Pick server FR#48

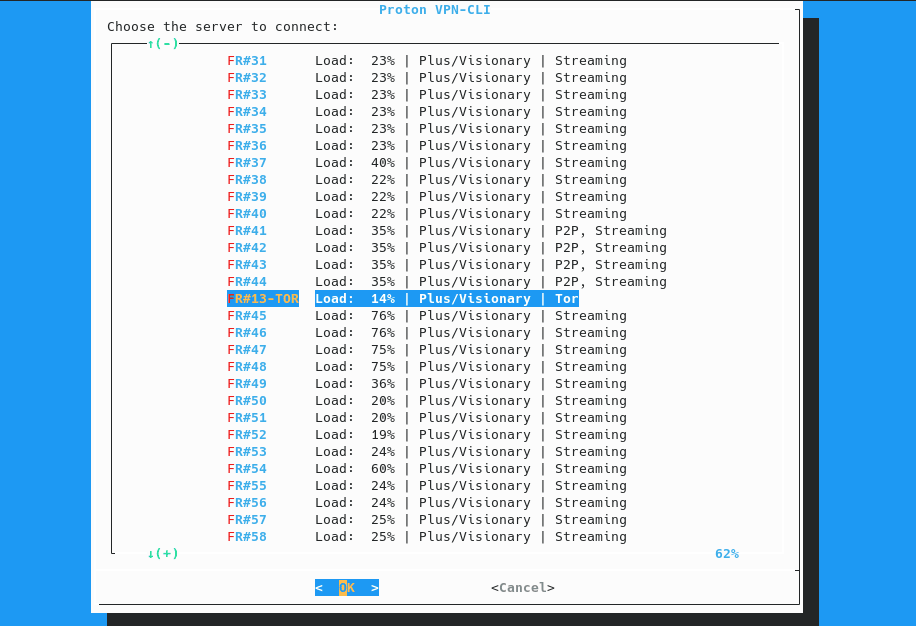tap(427, 366)
